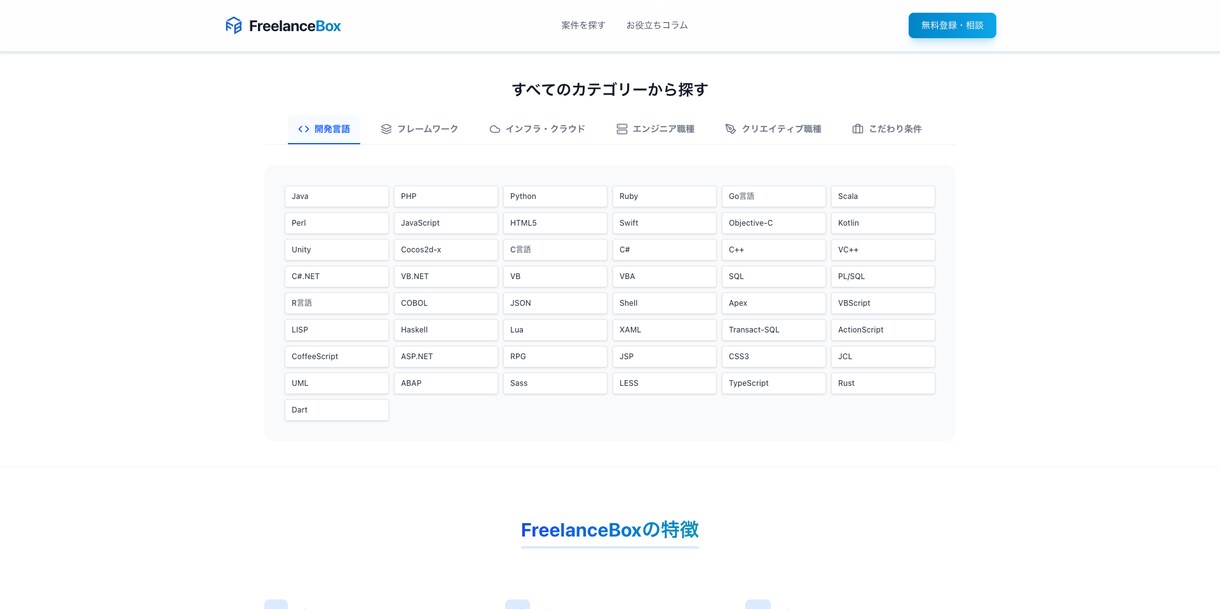Select the Transact-SQL category
This screenshot has width=1220, height=609.
(774, 330)
